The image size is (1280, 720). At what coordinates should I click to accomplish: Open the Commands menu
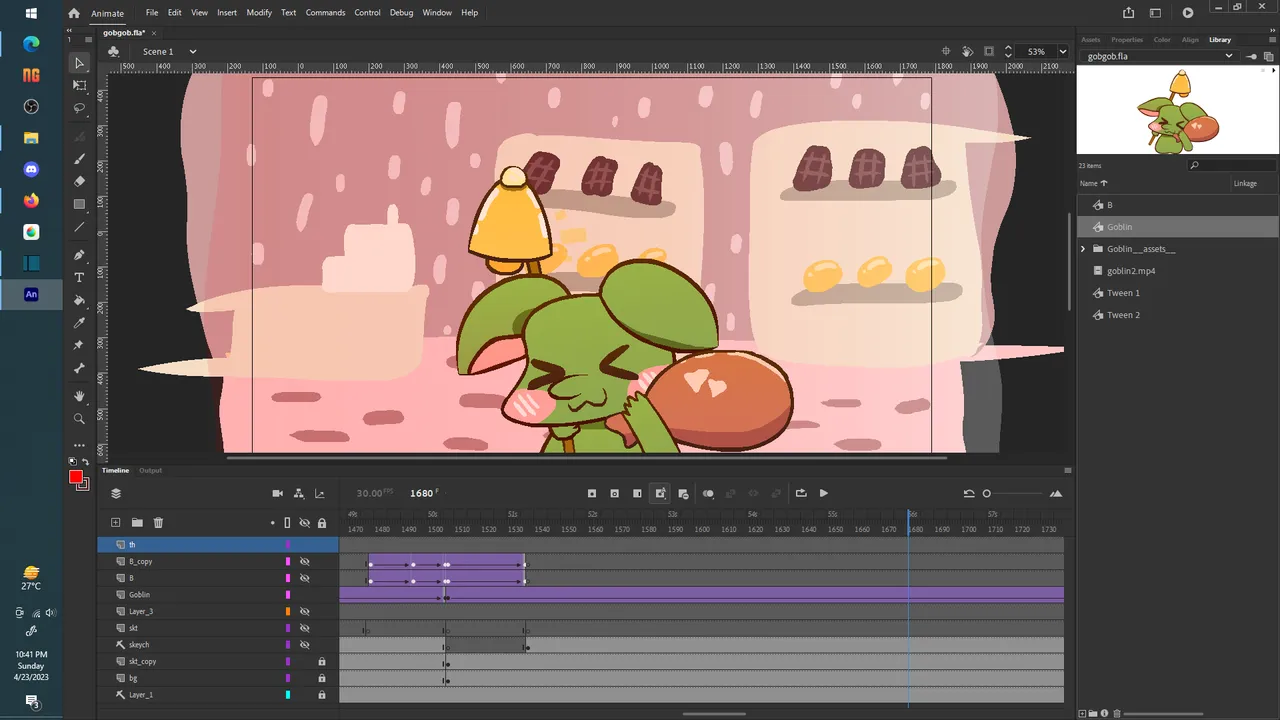pyautogui.click(x=325, y=13)
